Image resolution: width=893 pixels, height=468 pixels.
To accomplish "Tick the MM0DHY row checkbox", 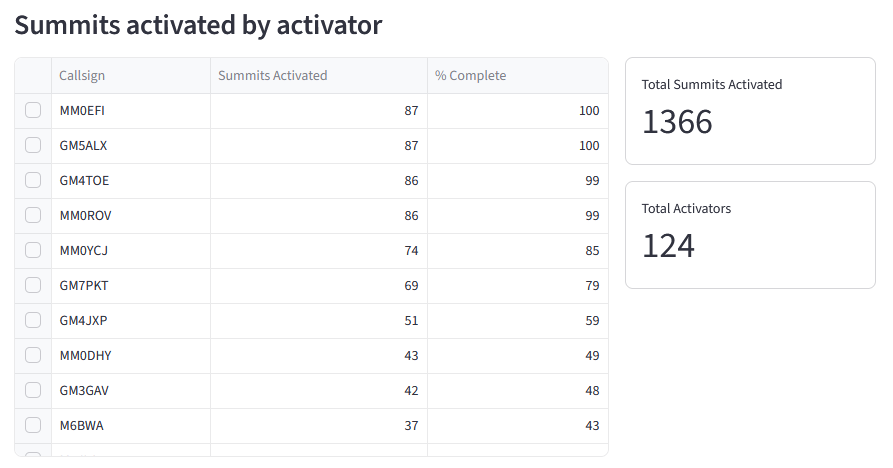I will coord(33,355).
